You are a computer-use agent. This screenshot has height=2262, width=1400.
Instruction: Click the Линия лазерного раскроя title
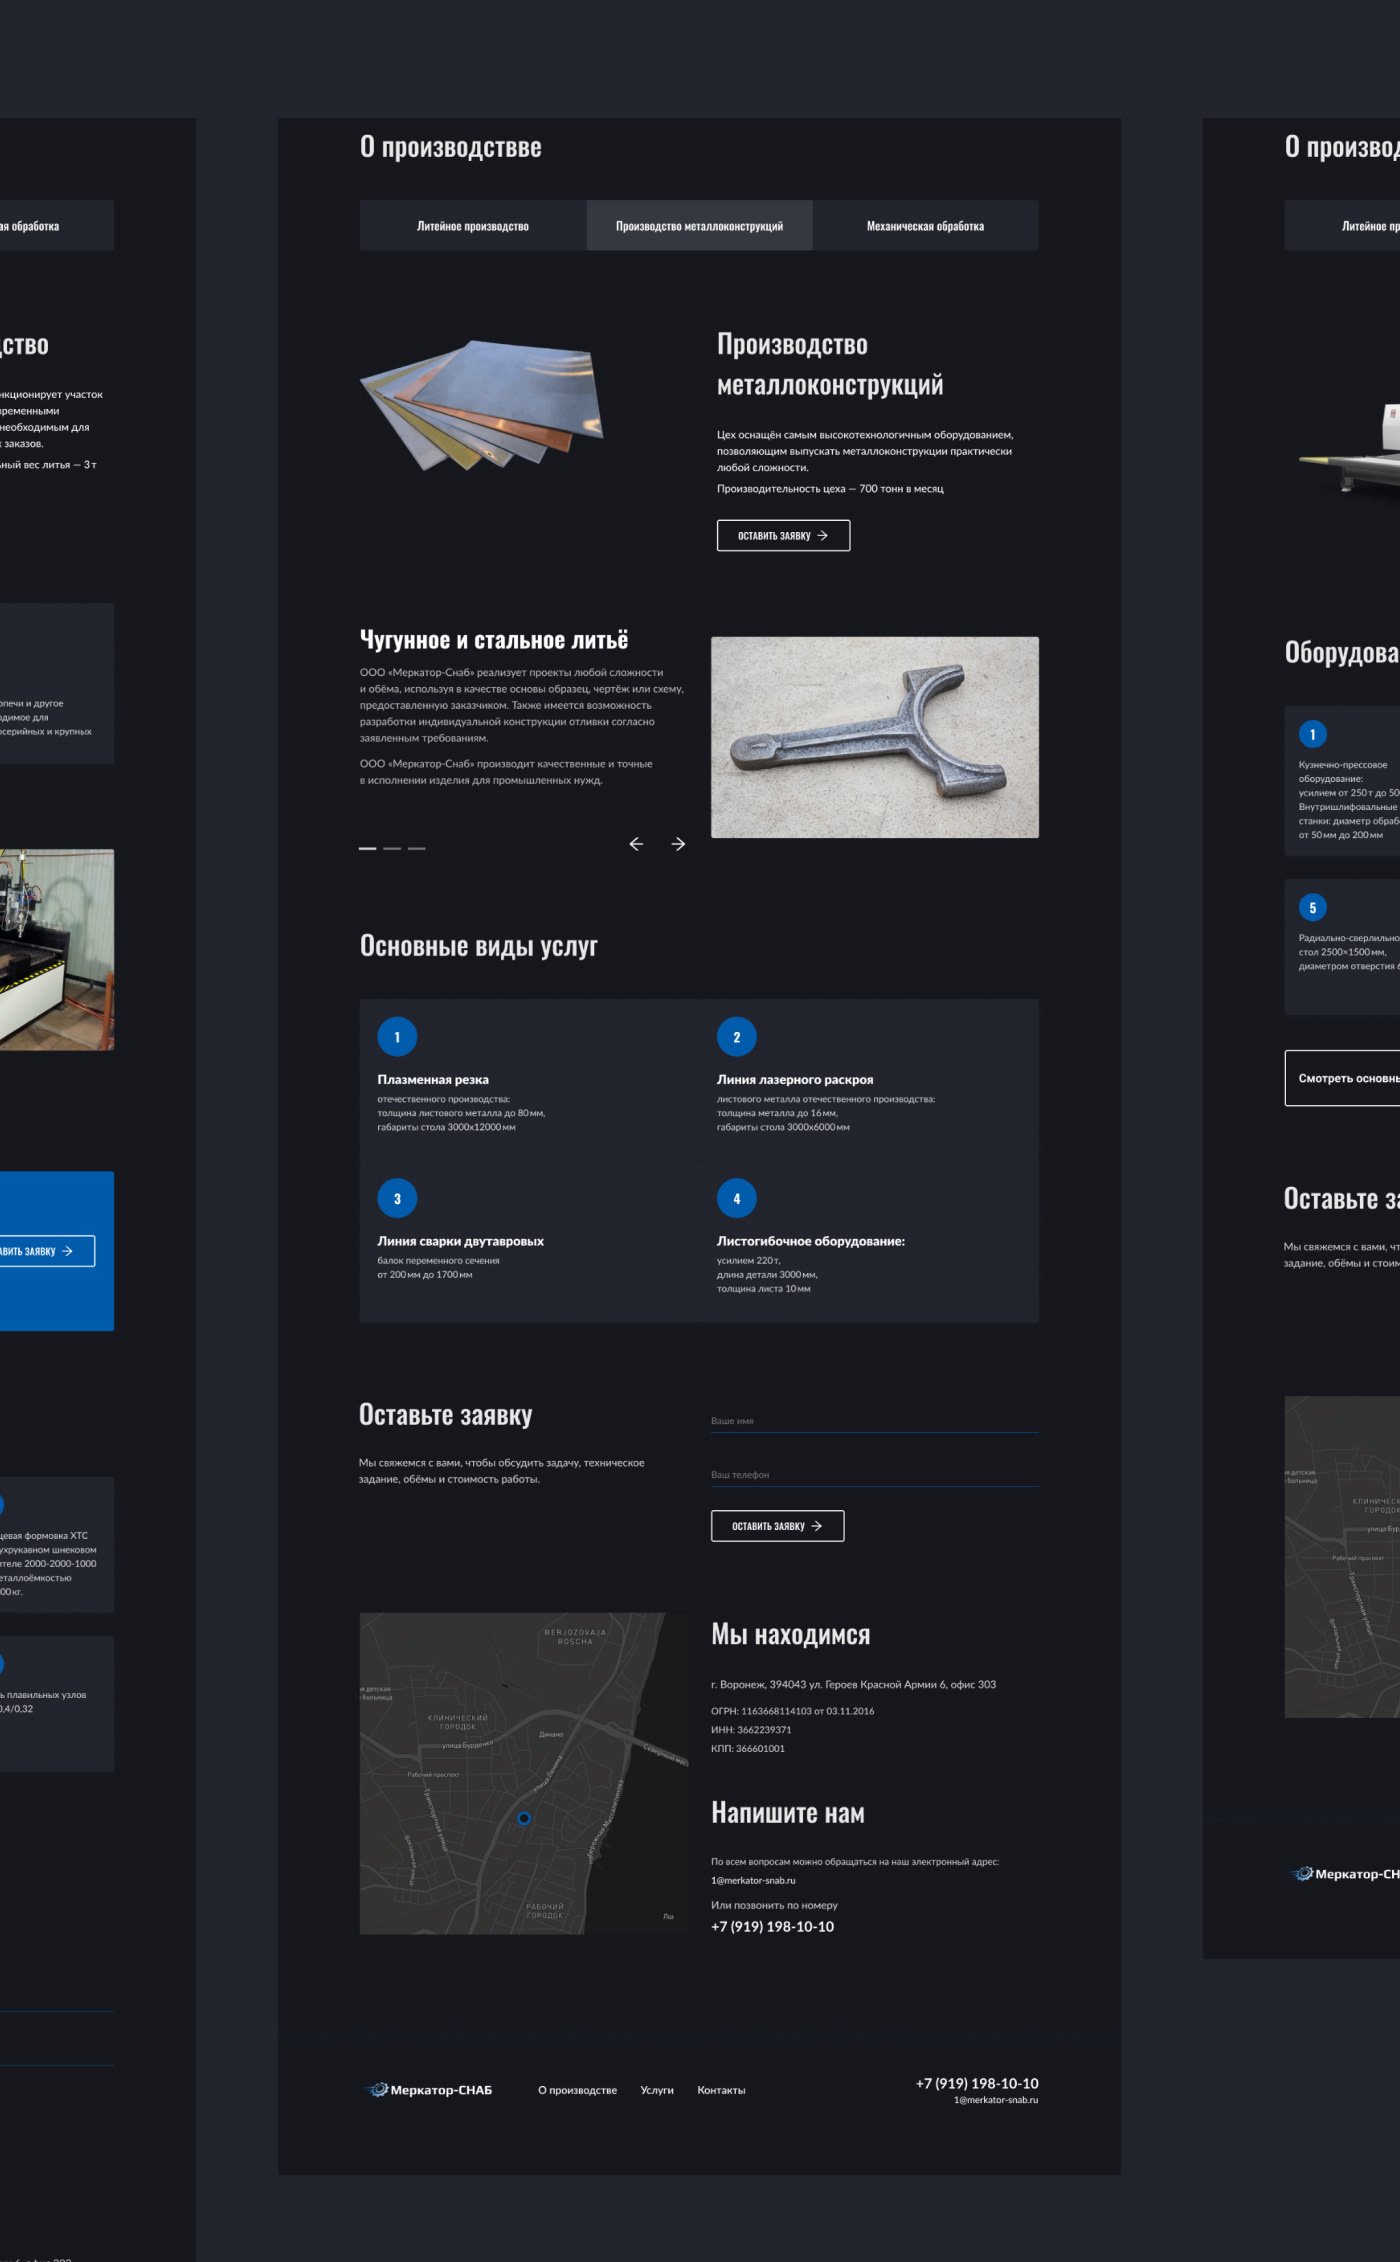795,1079
